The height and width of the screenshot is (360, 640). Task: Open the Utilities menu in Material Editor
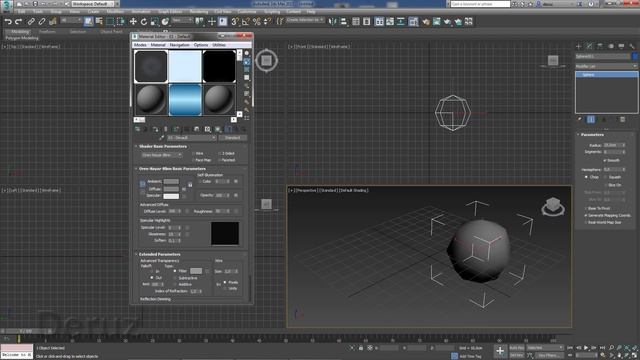click(219, 45)
